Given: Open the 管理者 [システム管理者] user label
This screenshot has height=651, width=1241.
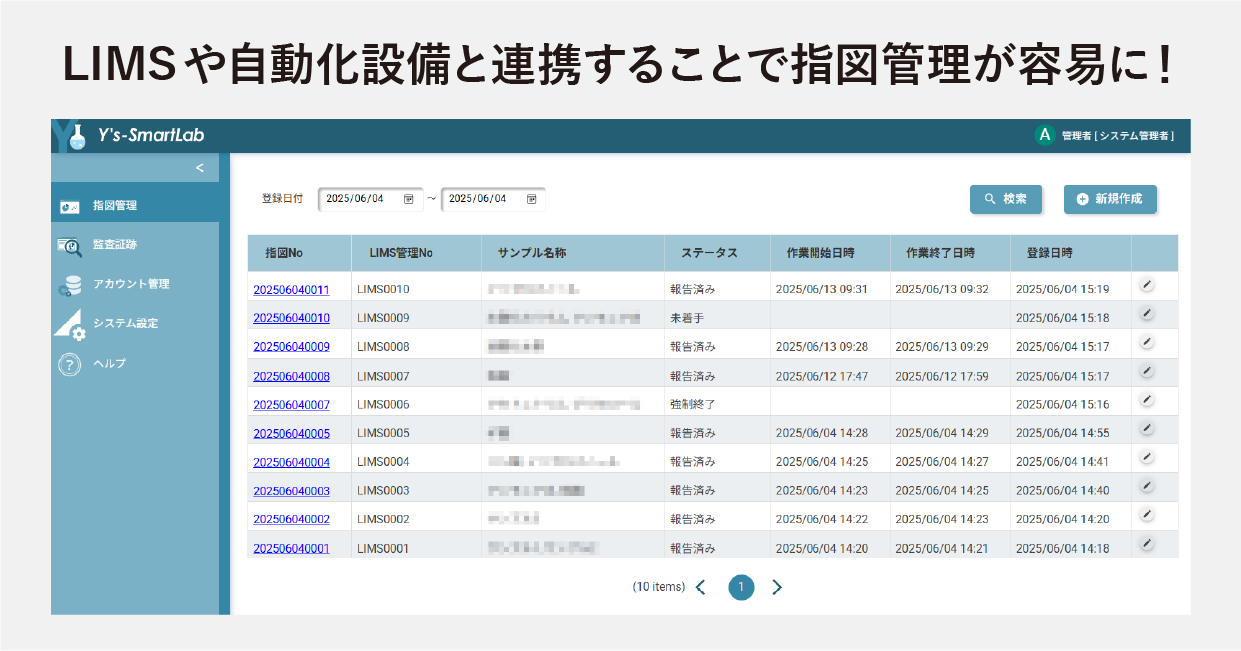Looking at the screenshot, I should [1118, 136].
